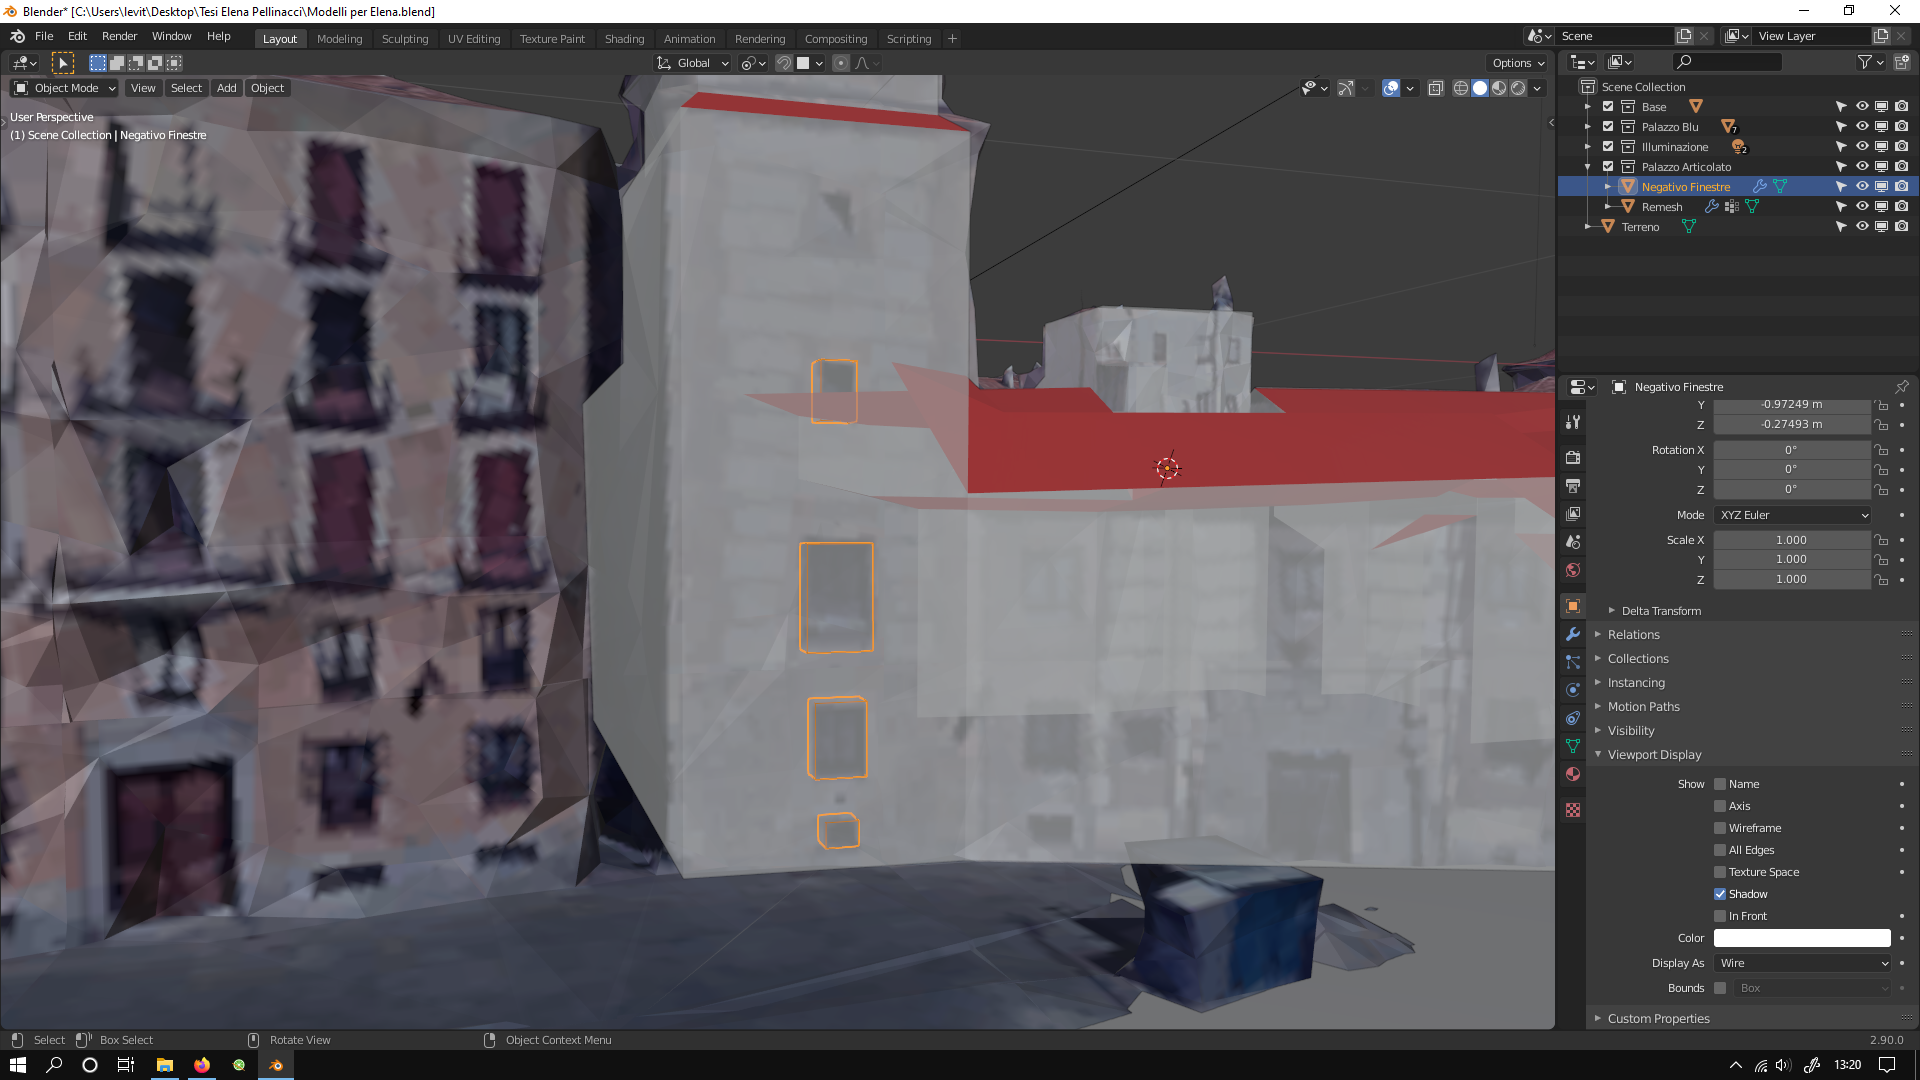Exclude Palazzo Blu collection via its checkbox
Viewport: 1920px width, 1080px height.
[1608, 127]
